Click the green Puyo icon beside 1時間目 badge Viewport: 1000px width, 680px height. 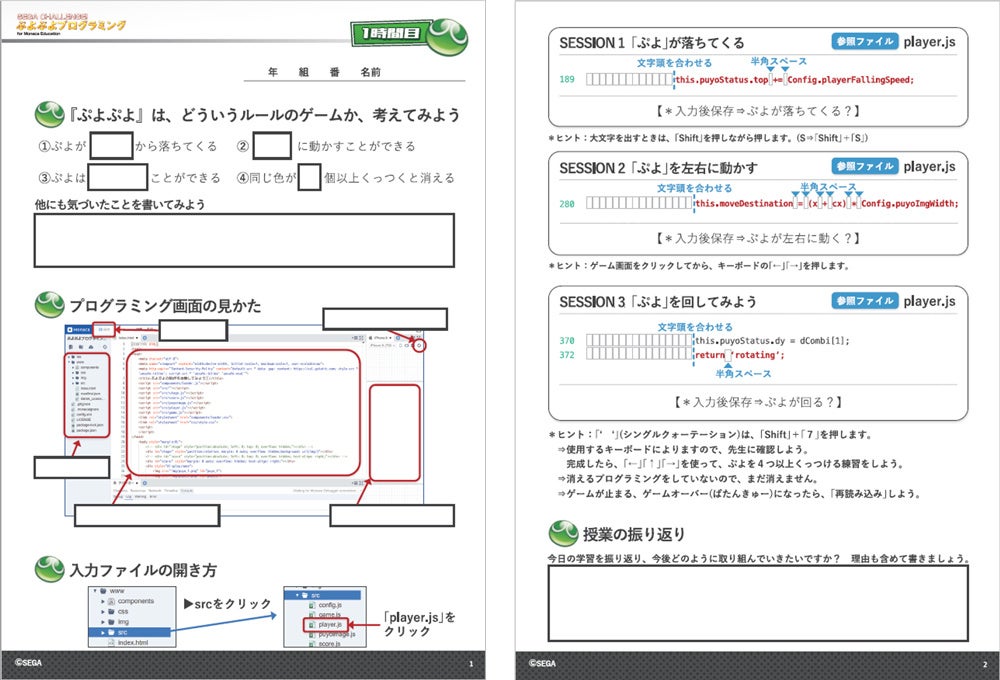[x=447, y=38]
